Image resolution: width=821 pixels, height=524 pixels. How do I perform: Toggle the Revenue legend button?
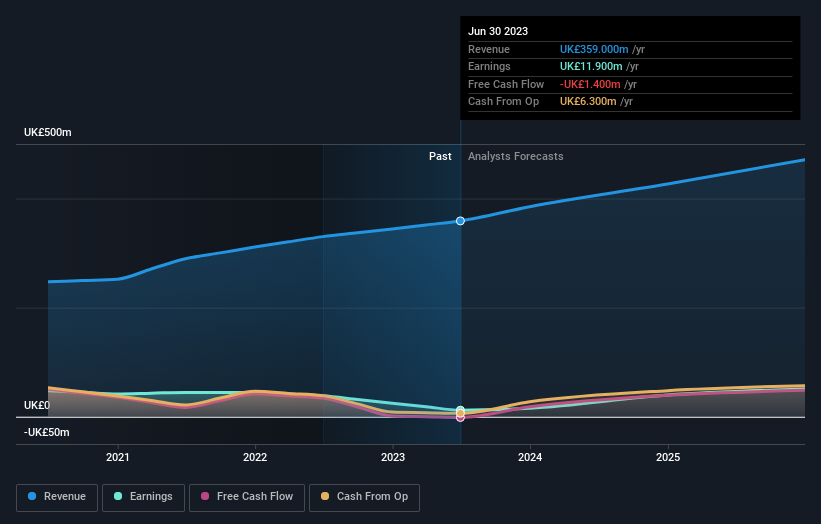[x=57, y=497]
